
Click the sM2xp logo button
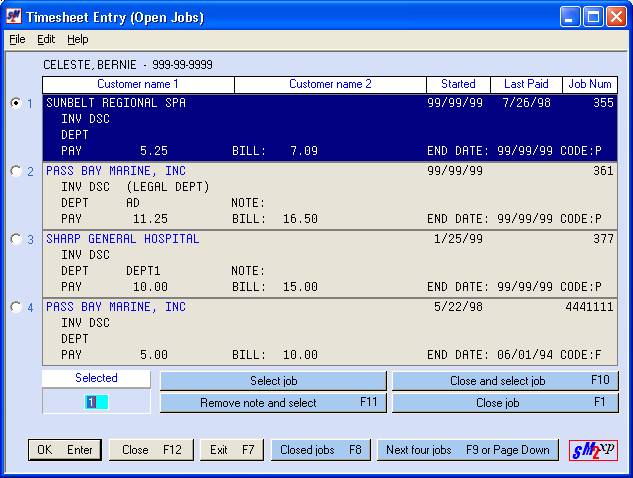pyautogui.click(x=593, y=450)
